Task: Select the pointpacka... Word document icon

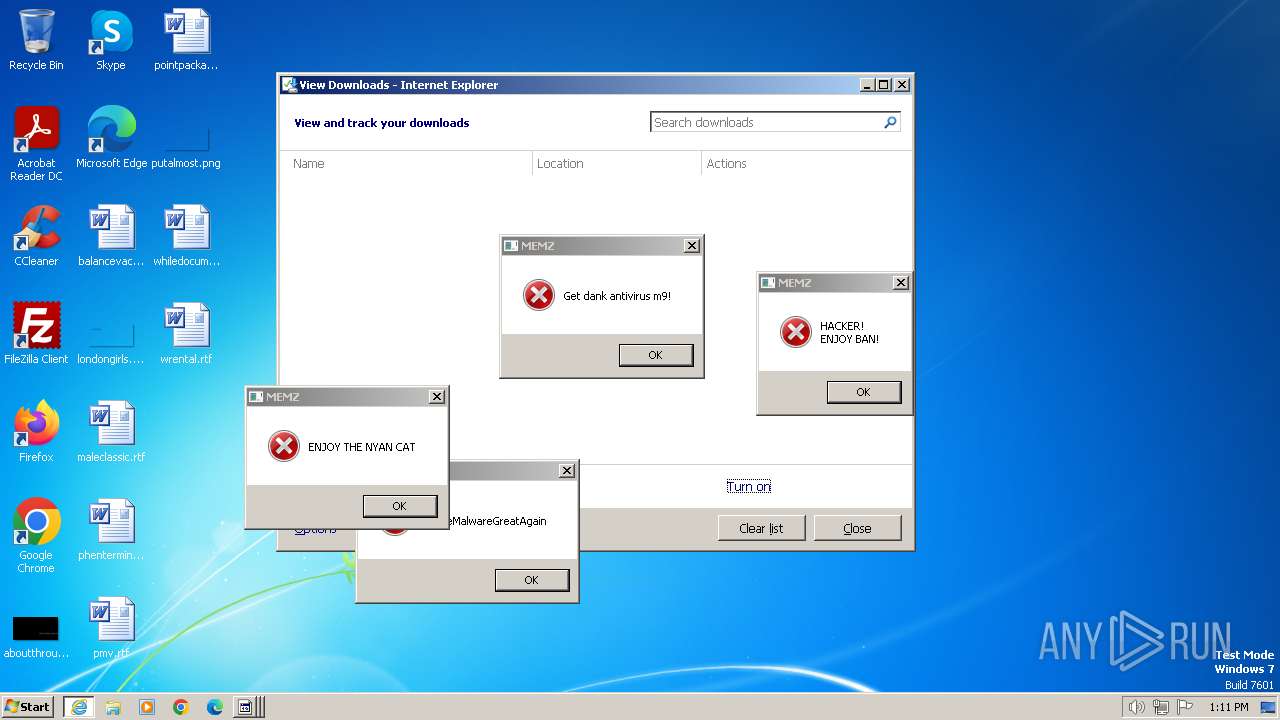Action: (x=186, y=40)
